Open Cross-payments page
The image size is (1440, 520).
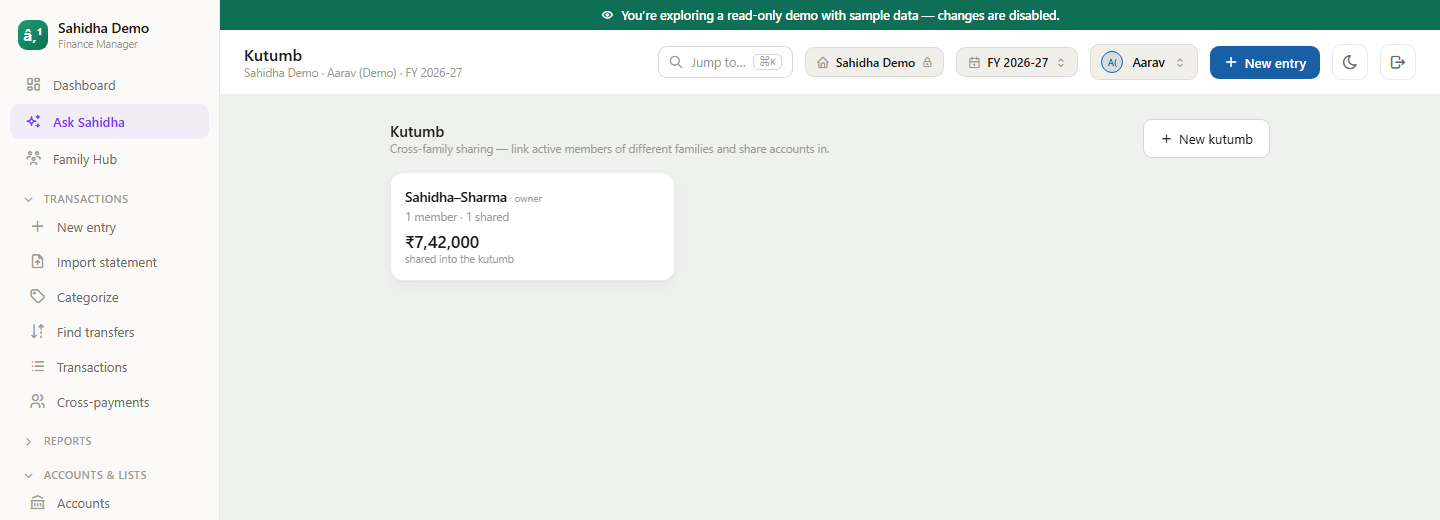point(110,402)
